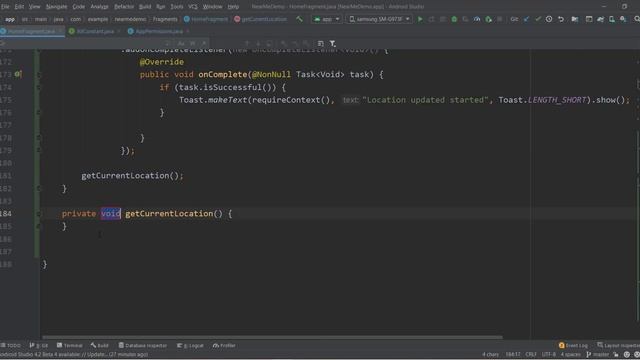The width and height of the screenshot is (640, 360).
Task: Click the Git rollback undo icon
Action: 561,19
